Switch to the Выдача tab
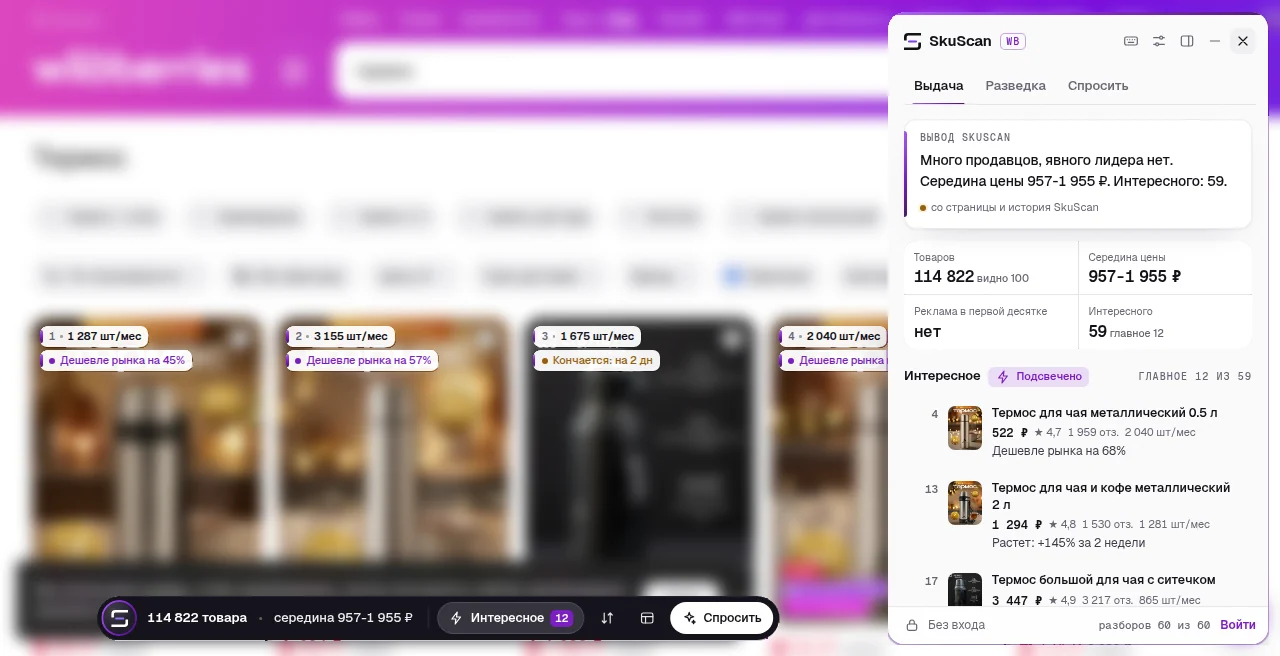This screenshot has width=1280, height=656. tap(939, 85)
